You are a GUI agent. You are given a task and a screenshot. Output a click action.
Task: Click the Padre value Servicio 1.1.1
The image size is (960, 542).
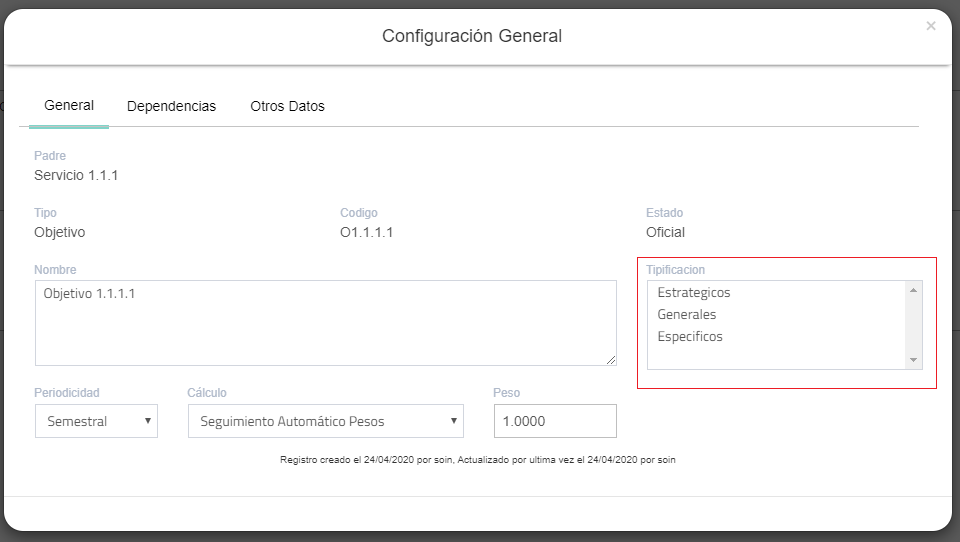pos(76,175)
